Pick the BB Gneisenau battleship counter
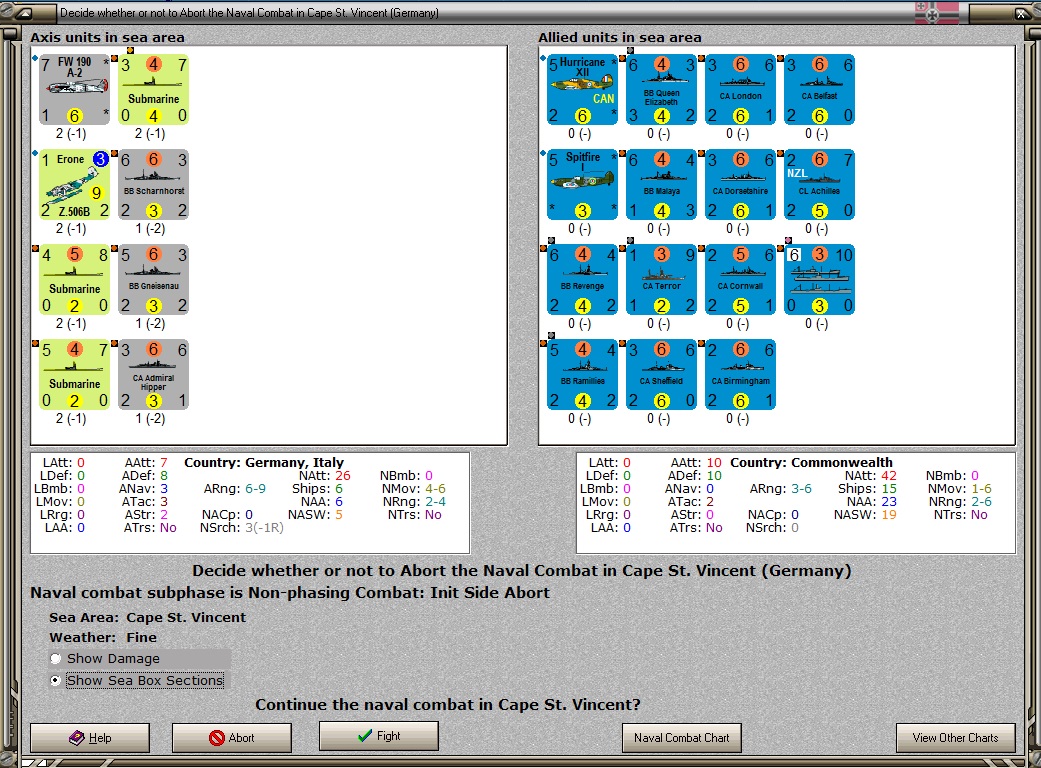 pyautogui.click(x=153, y=279)
